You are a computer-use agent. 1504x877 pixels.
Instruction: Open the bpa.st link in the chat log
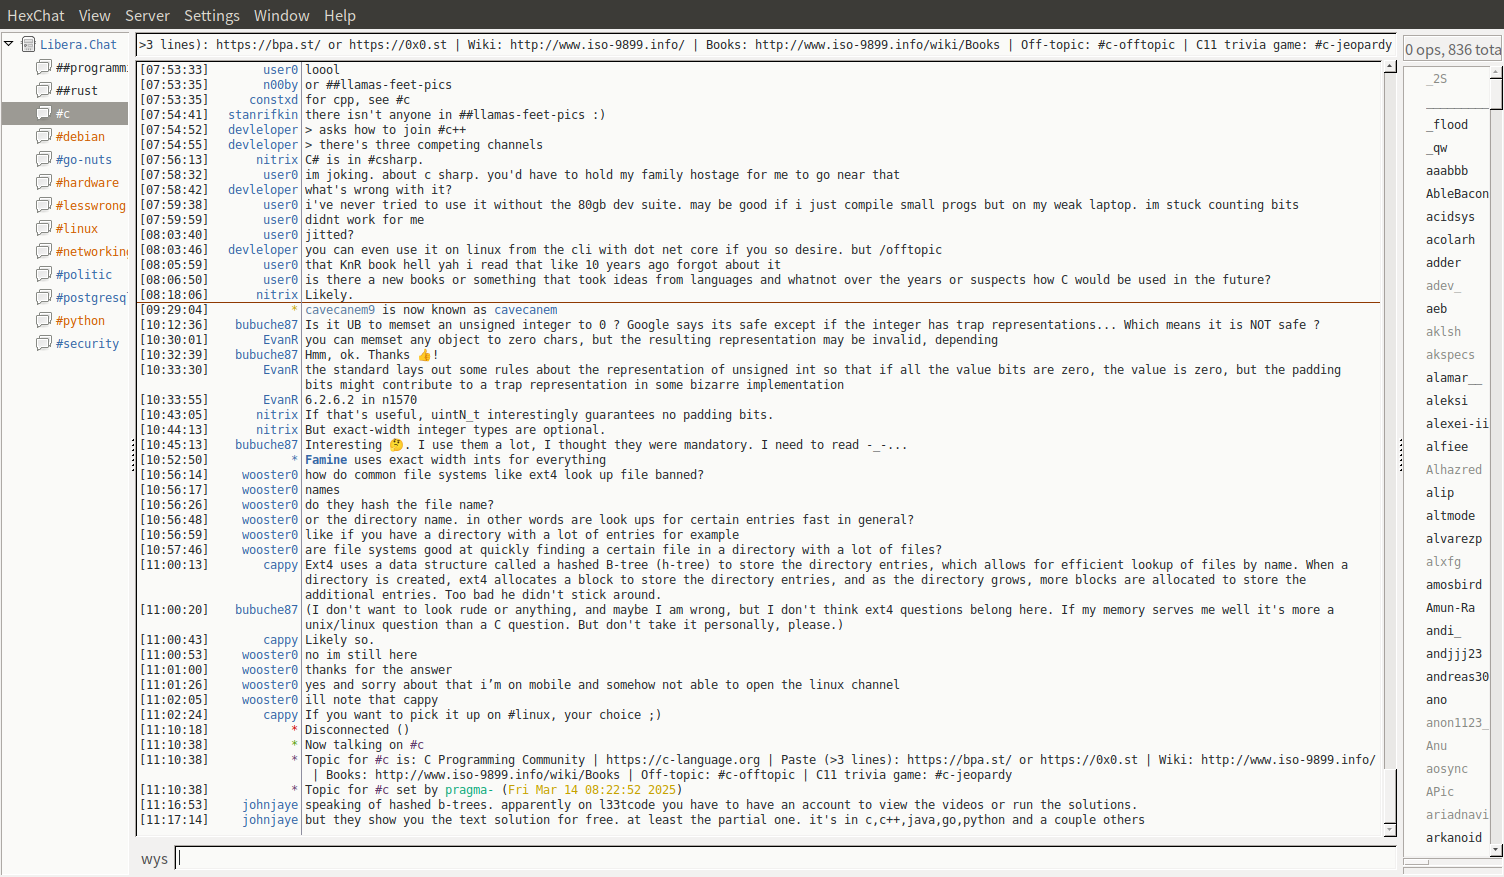point(959,760)
